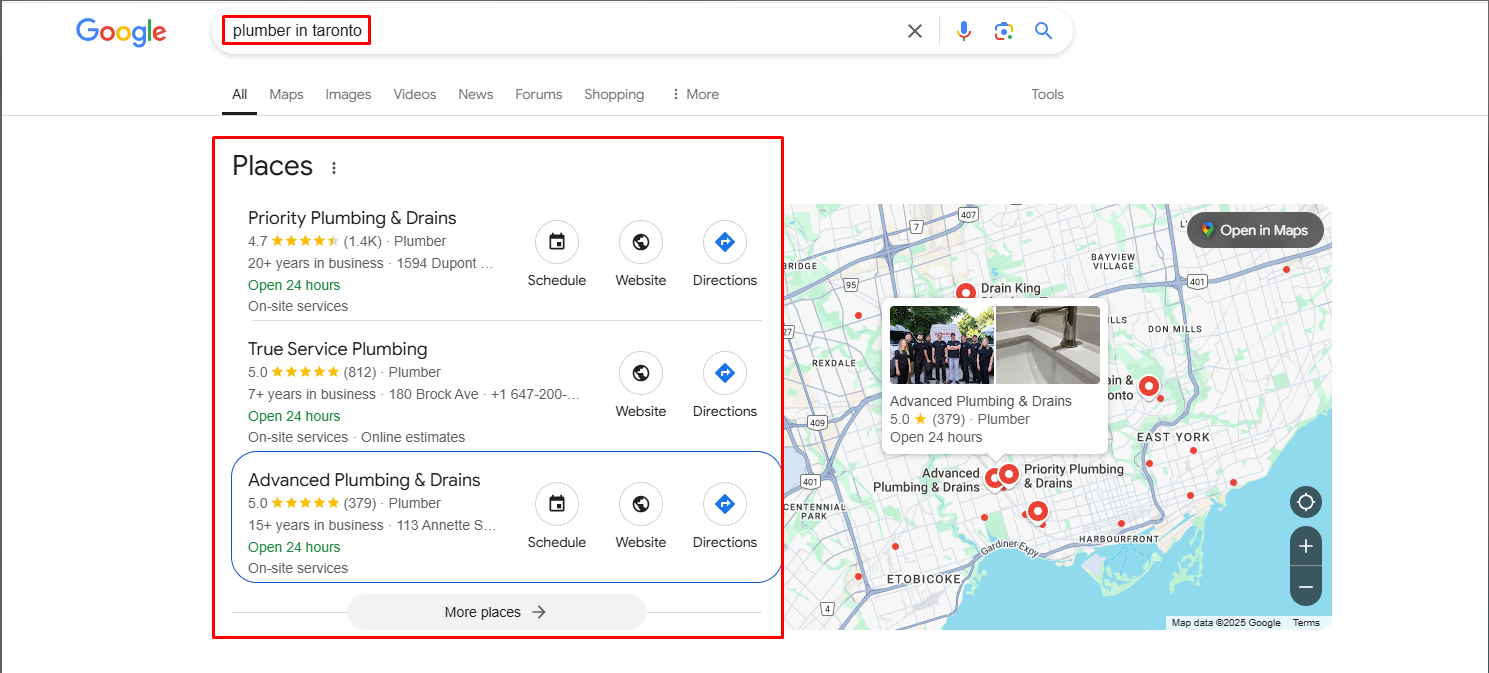The image size is (1489, 673).
Task: Click the More places button
Action: pos(497,612)
